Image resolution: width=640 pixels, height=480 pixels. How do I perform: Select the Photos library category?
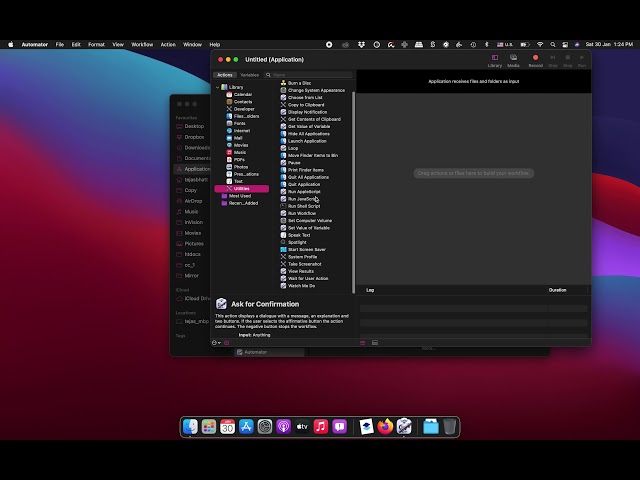(x=240, y=167)
